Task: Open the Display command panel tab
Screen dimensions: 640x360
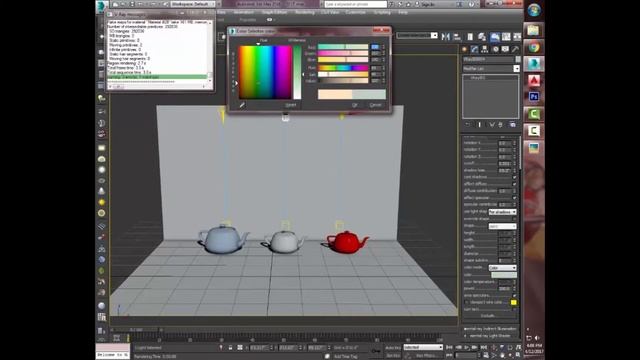Action: 505,49
